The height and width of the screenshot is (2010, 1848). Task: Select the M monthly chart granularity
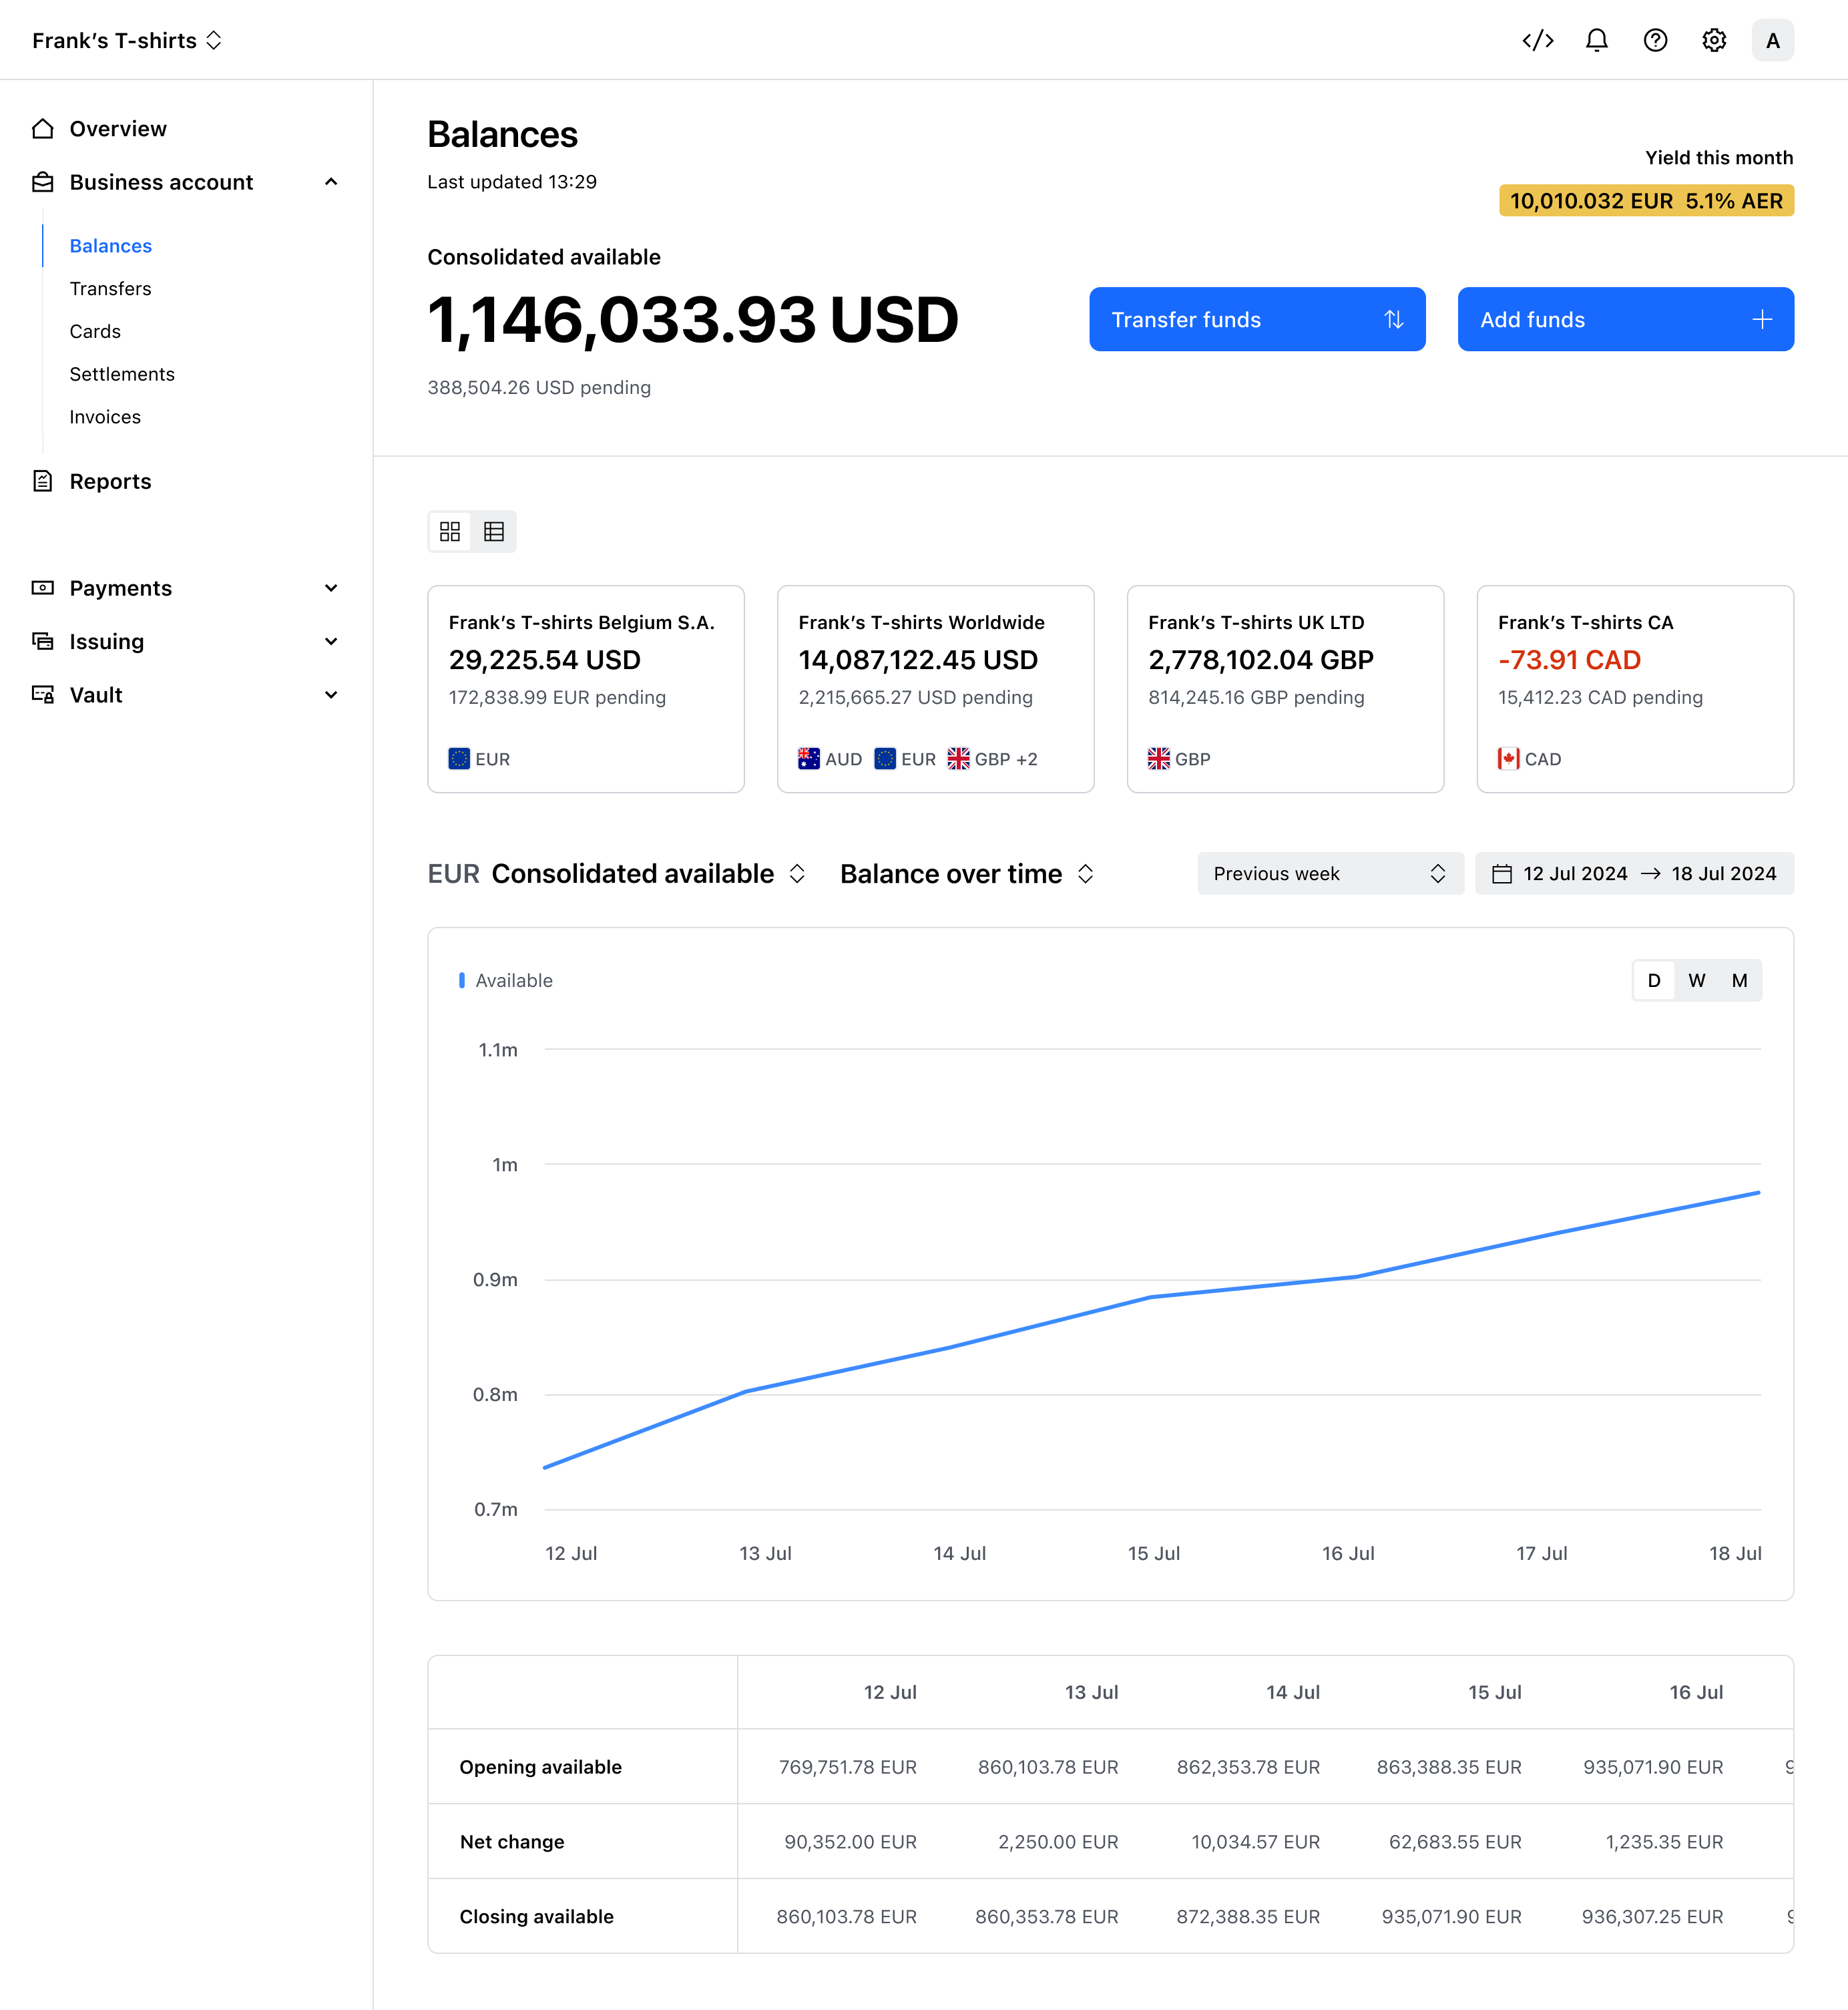pos(1739,980)
